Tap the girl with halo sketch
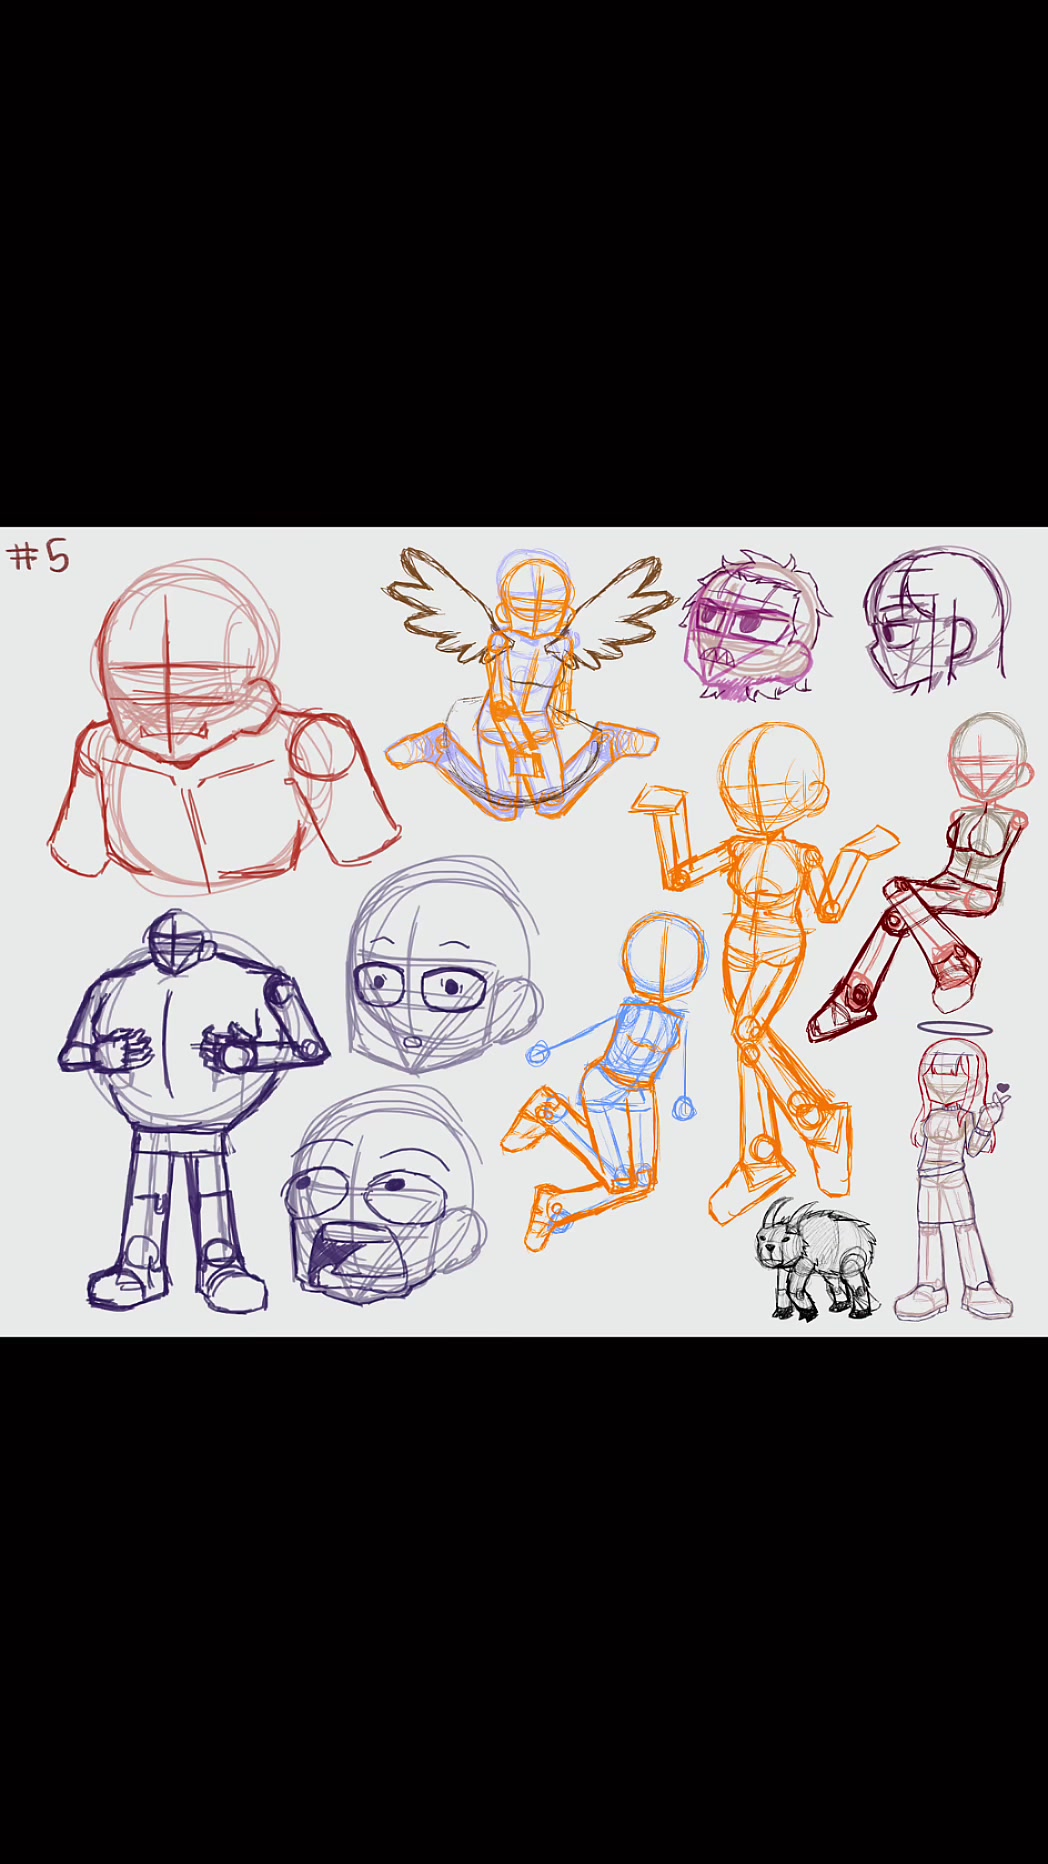Viewport: 1048px width, 1864px height. (x=956, y=1170)
